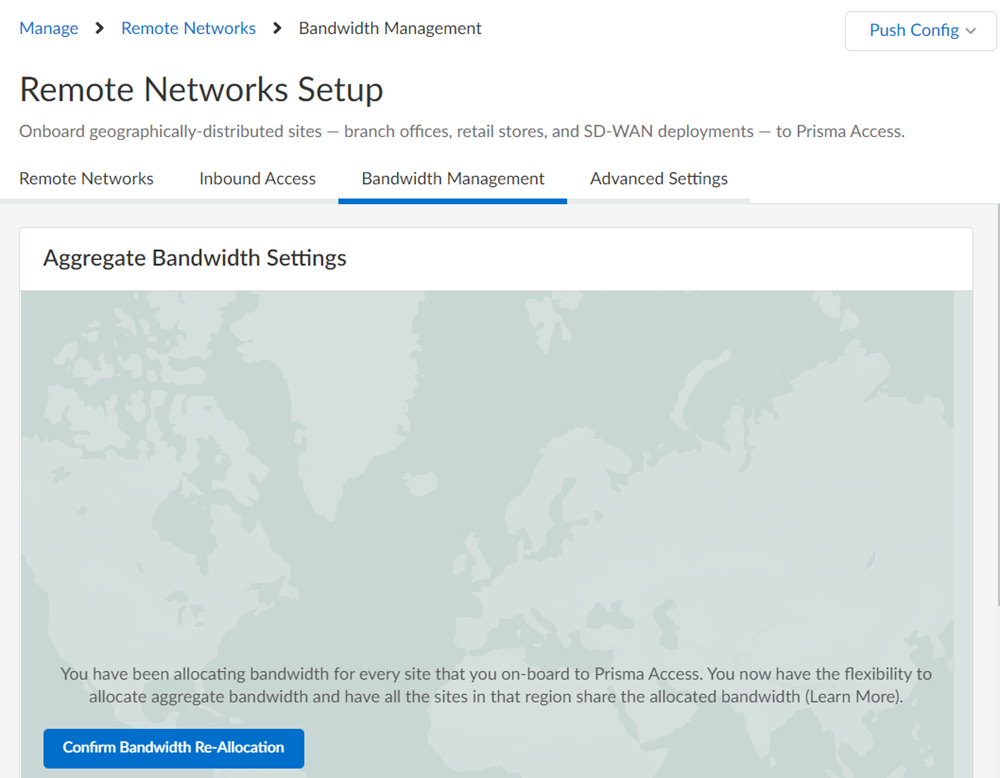
Task: Switch to the Remote Networks tab
Action: [x=87, y=179]
